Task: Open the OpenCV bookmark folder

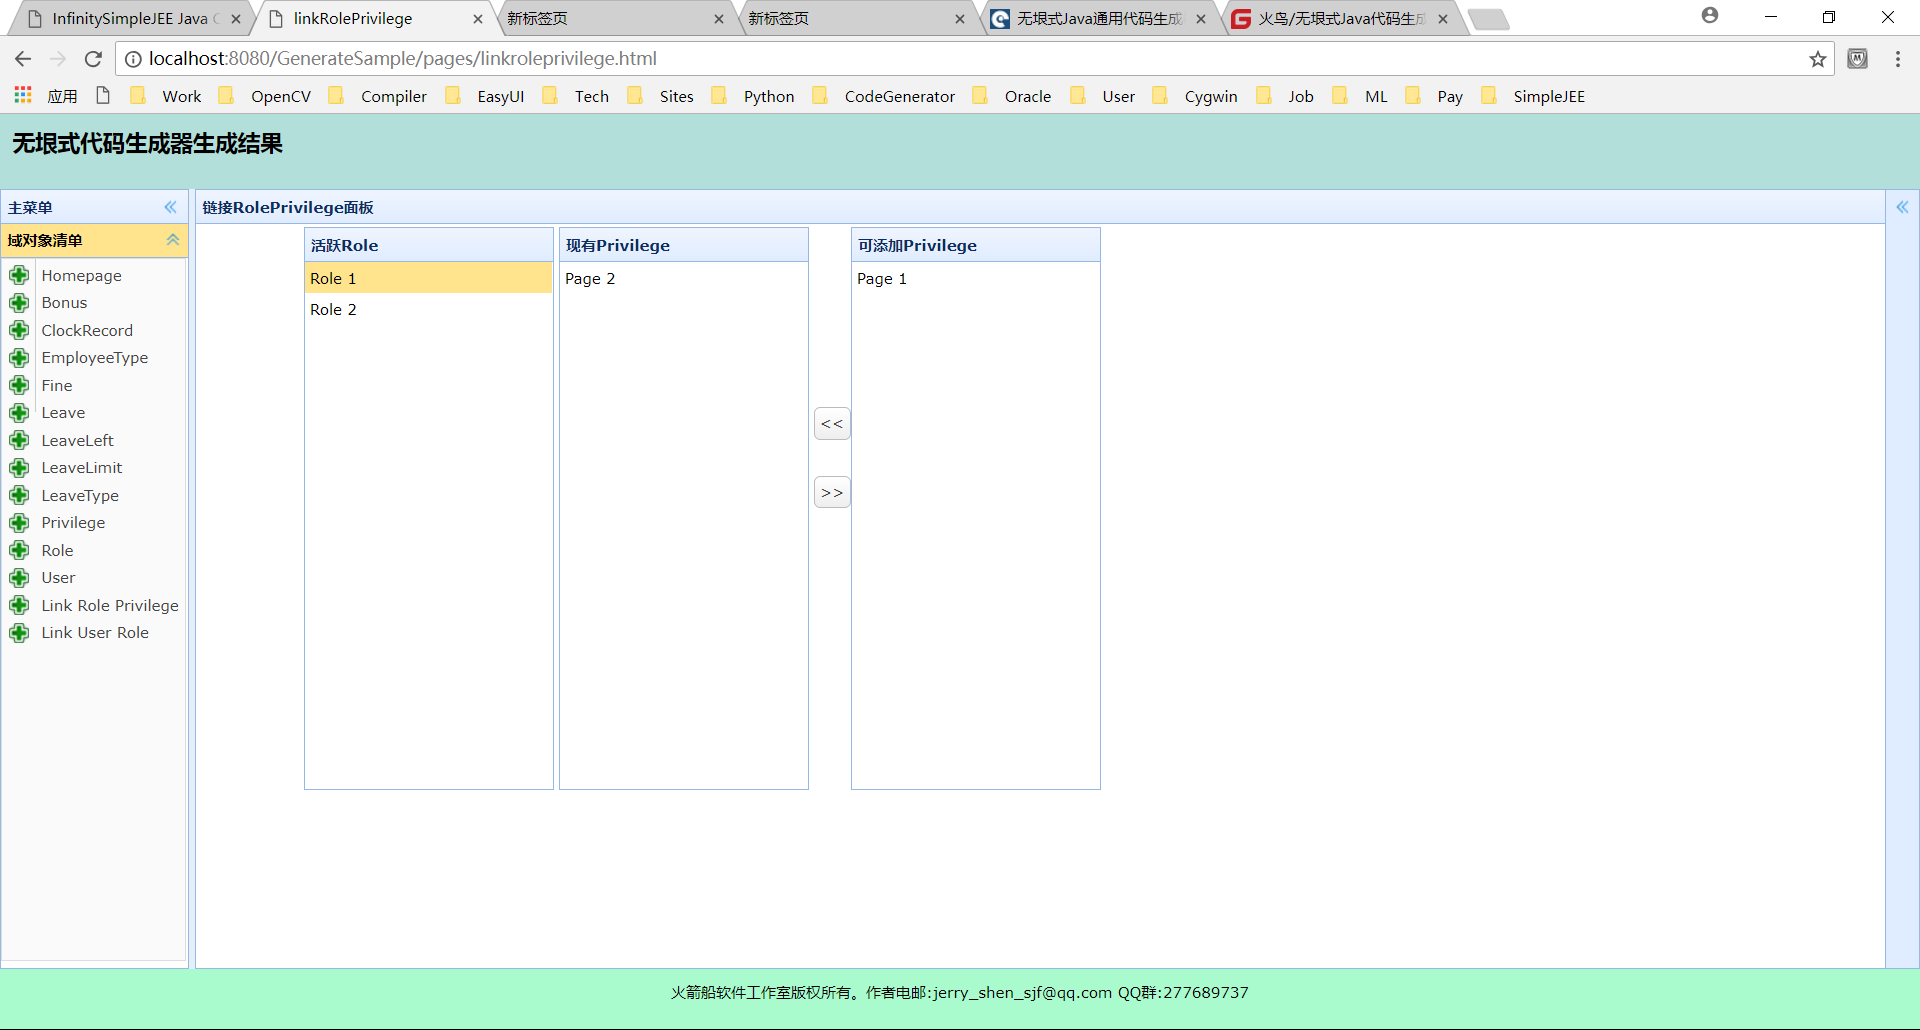Action: tap(265, 96)
